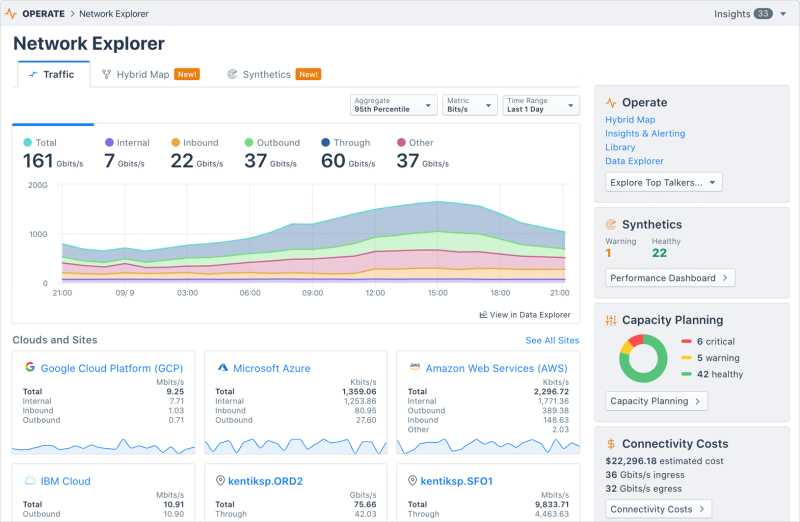Click the GCP traffic sparkline chart
This screenshot has height=522, width=800.
click(104, 446)
